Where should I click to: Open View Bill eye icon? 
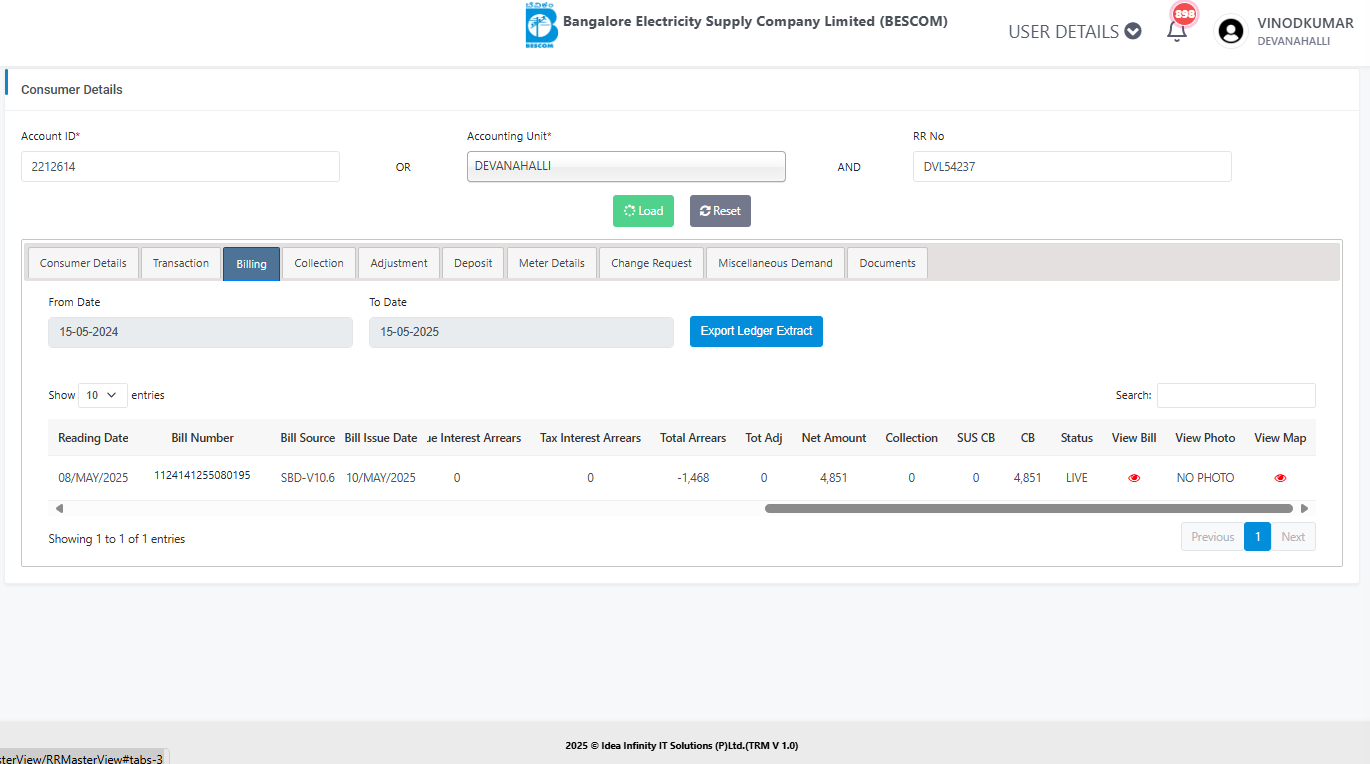(1134, 478)
